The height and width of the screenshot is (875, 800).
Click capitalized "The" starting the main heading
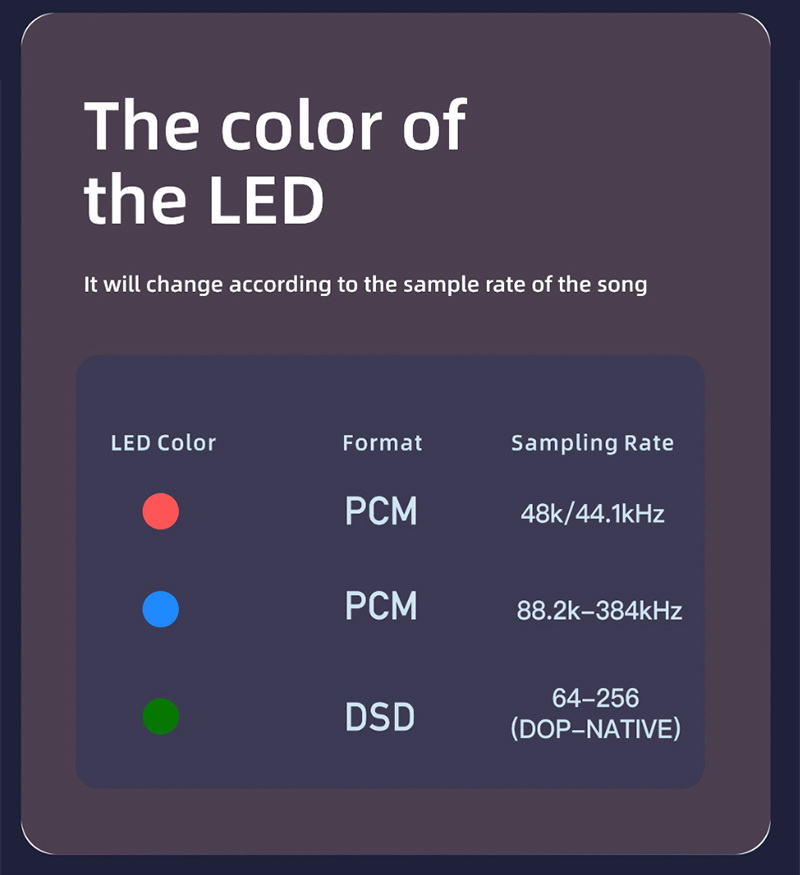click(x=142, y=126)
